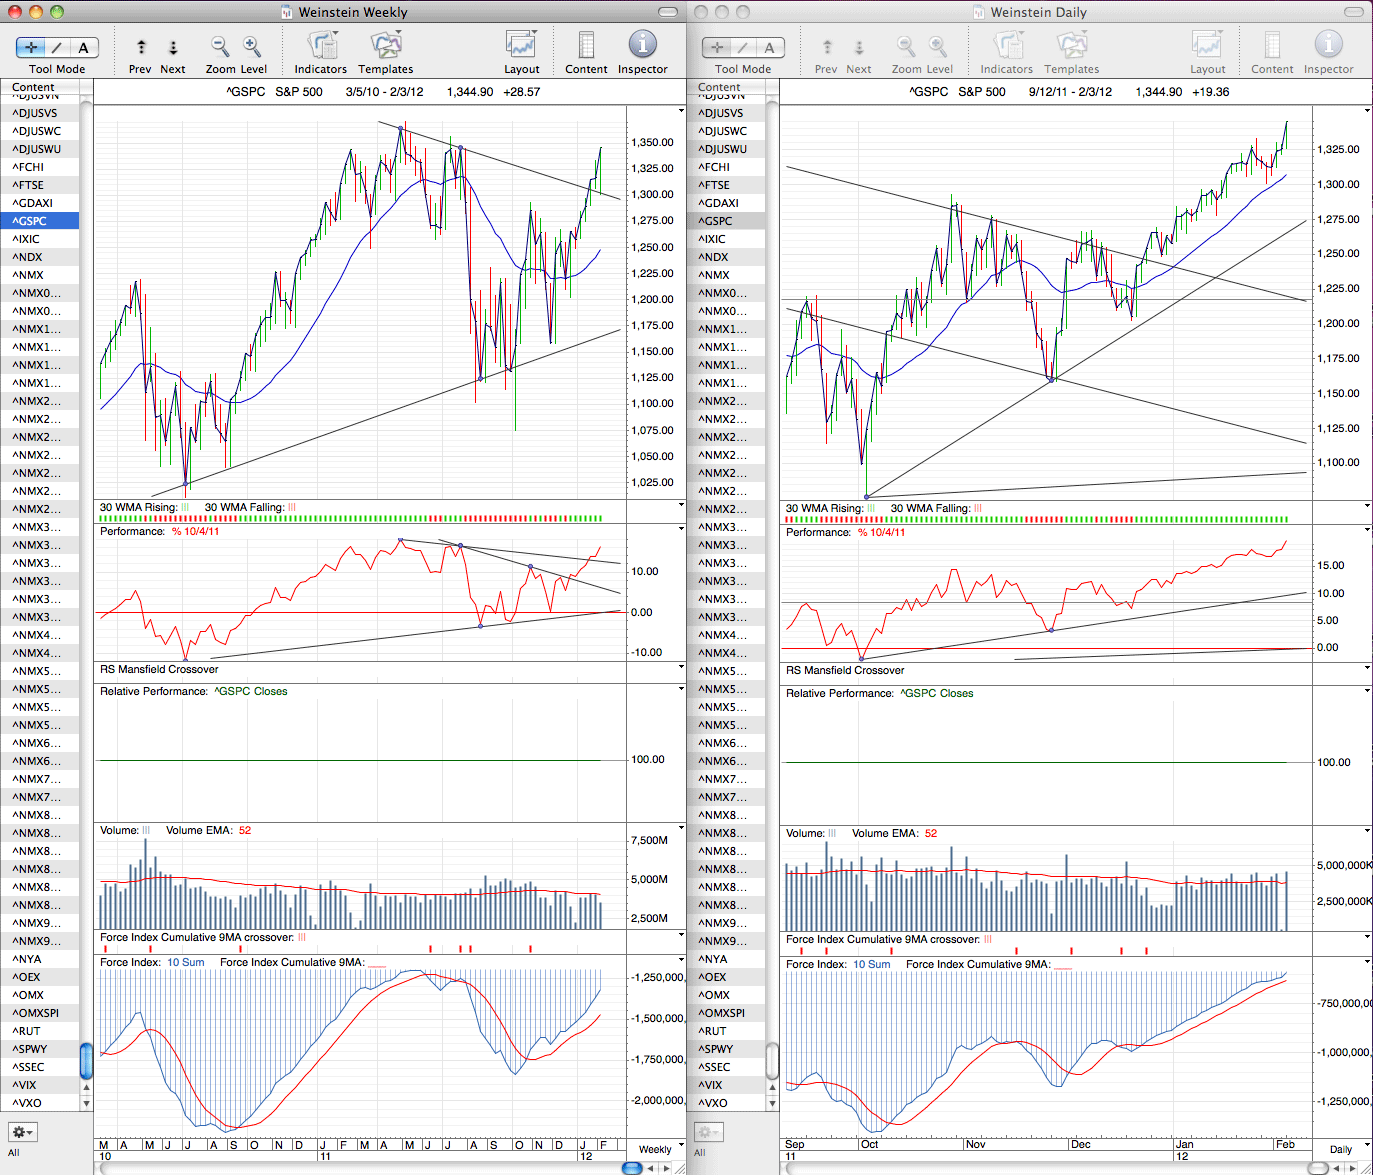
Task: Click left arrow of Daily chart scrollbar
Action: (x=1335, y=1168)
